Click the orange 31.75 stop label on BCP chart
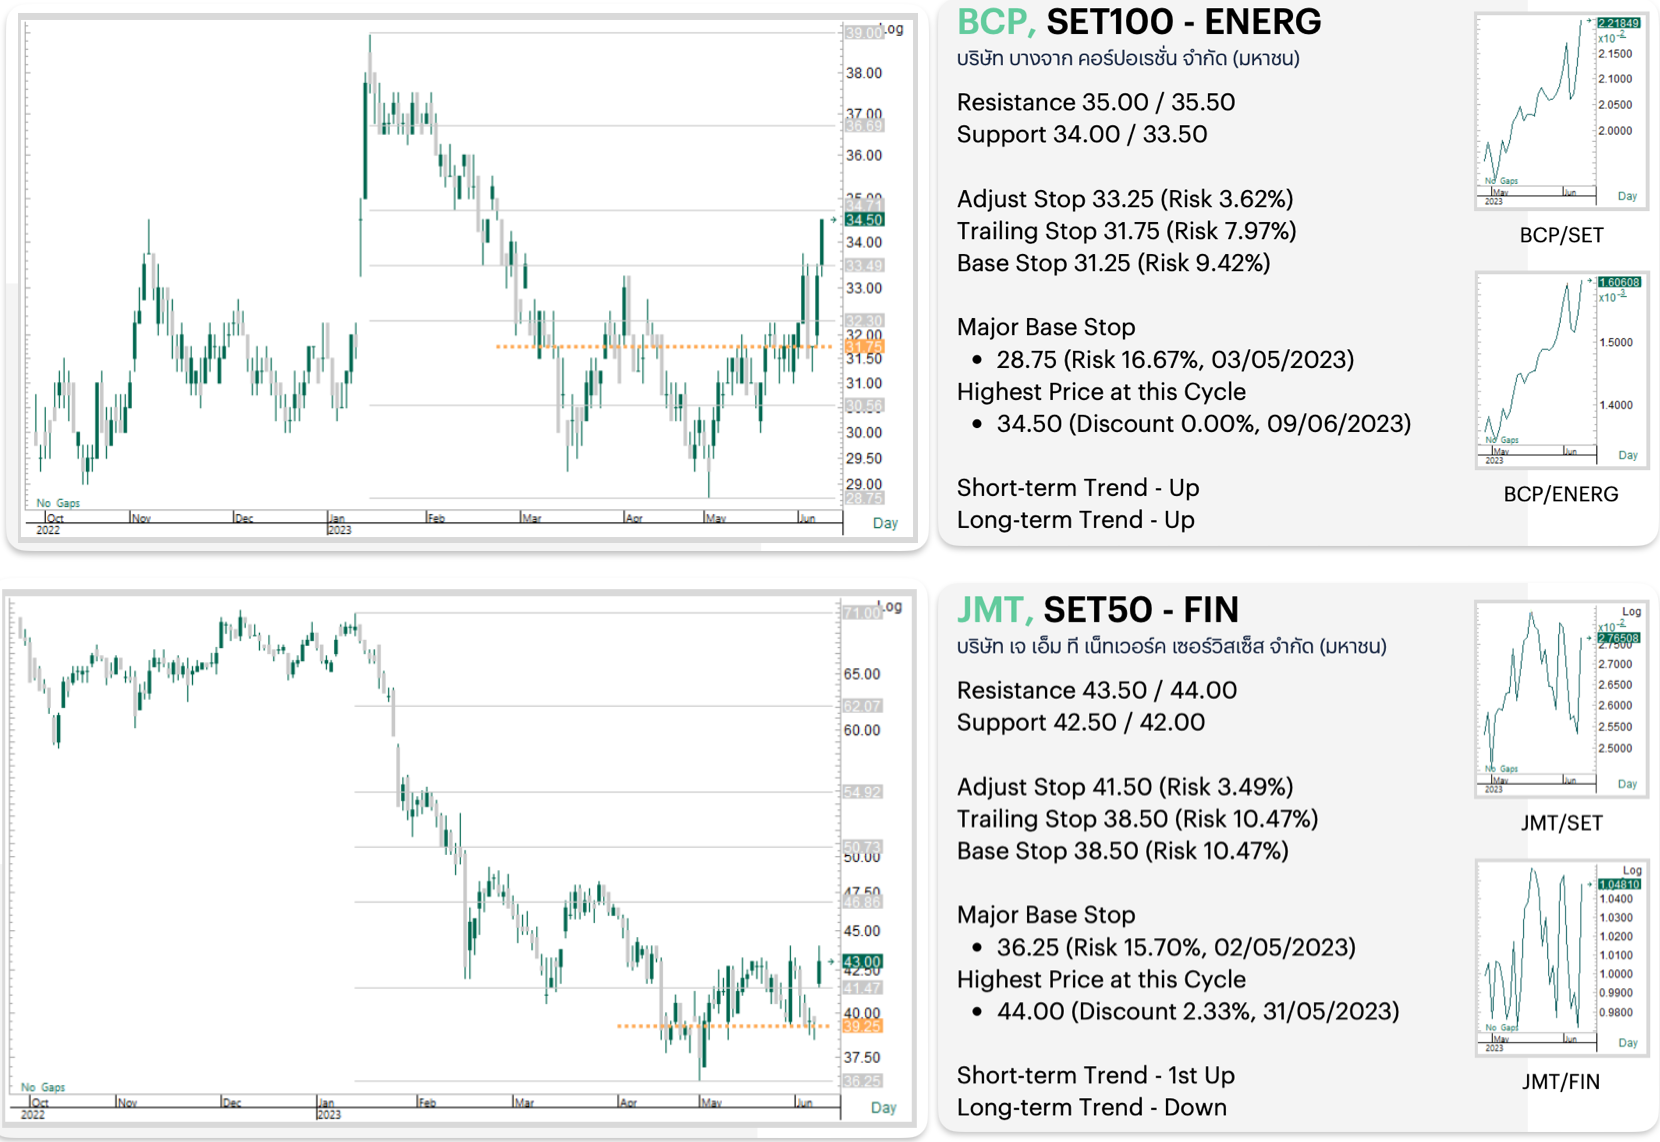Viewport: 1660px width, 1142px height. point(864,346)
